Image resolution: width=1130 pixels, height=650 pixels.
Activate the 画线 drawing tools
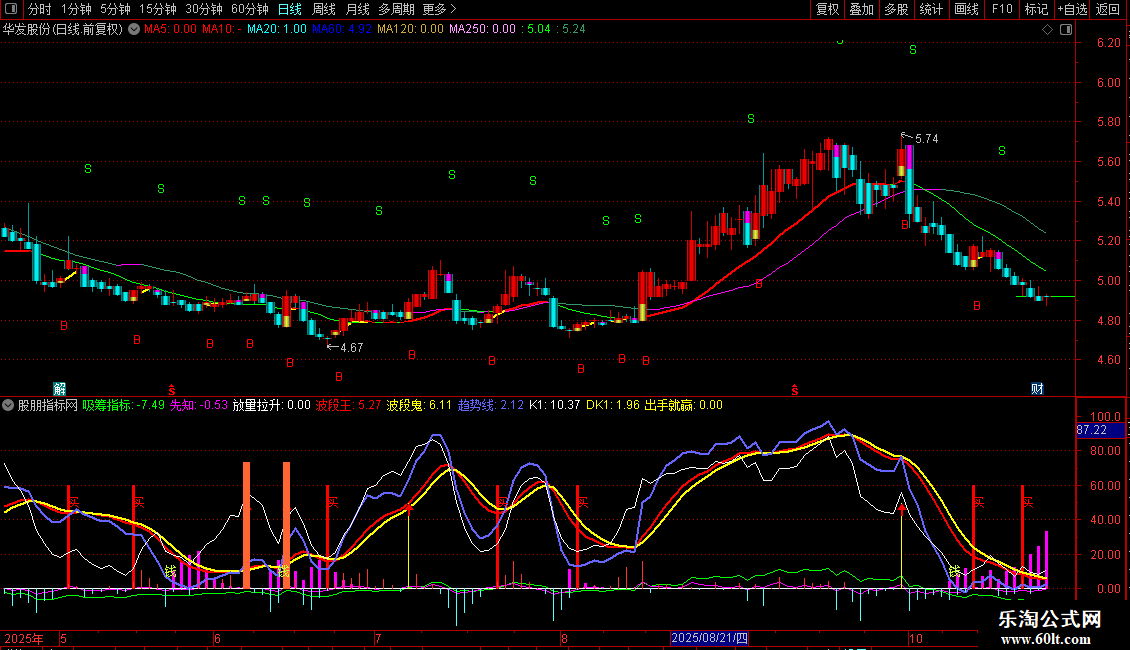966,9
